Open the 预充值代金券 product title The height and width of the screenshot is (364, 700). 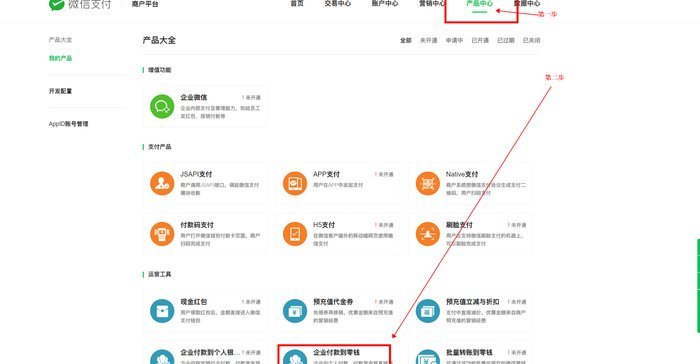[x=333, y=302]
